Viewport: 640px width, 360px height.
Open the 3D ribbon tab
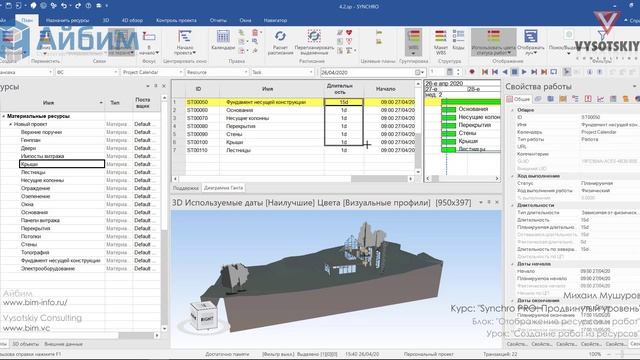(x=106, y=20)
